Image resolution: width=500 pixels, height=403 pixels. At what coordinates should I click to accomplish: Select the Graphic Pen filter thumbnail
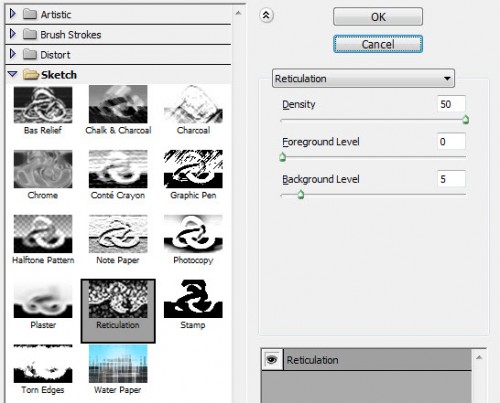(x=193, y=169)
